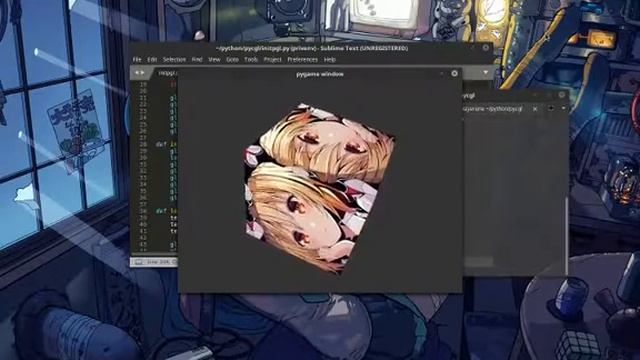Select the terminal tab titled ~/python/pygl
Viewport: 640px width, 360px height.
pyautogui.click(x=492, y=109)
